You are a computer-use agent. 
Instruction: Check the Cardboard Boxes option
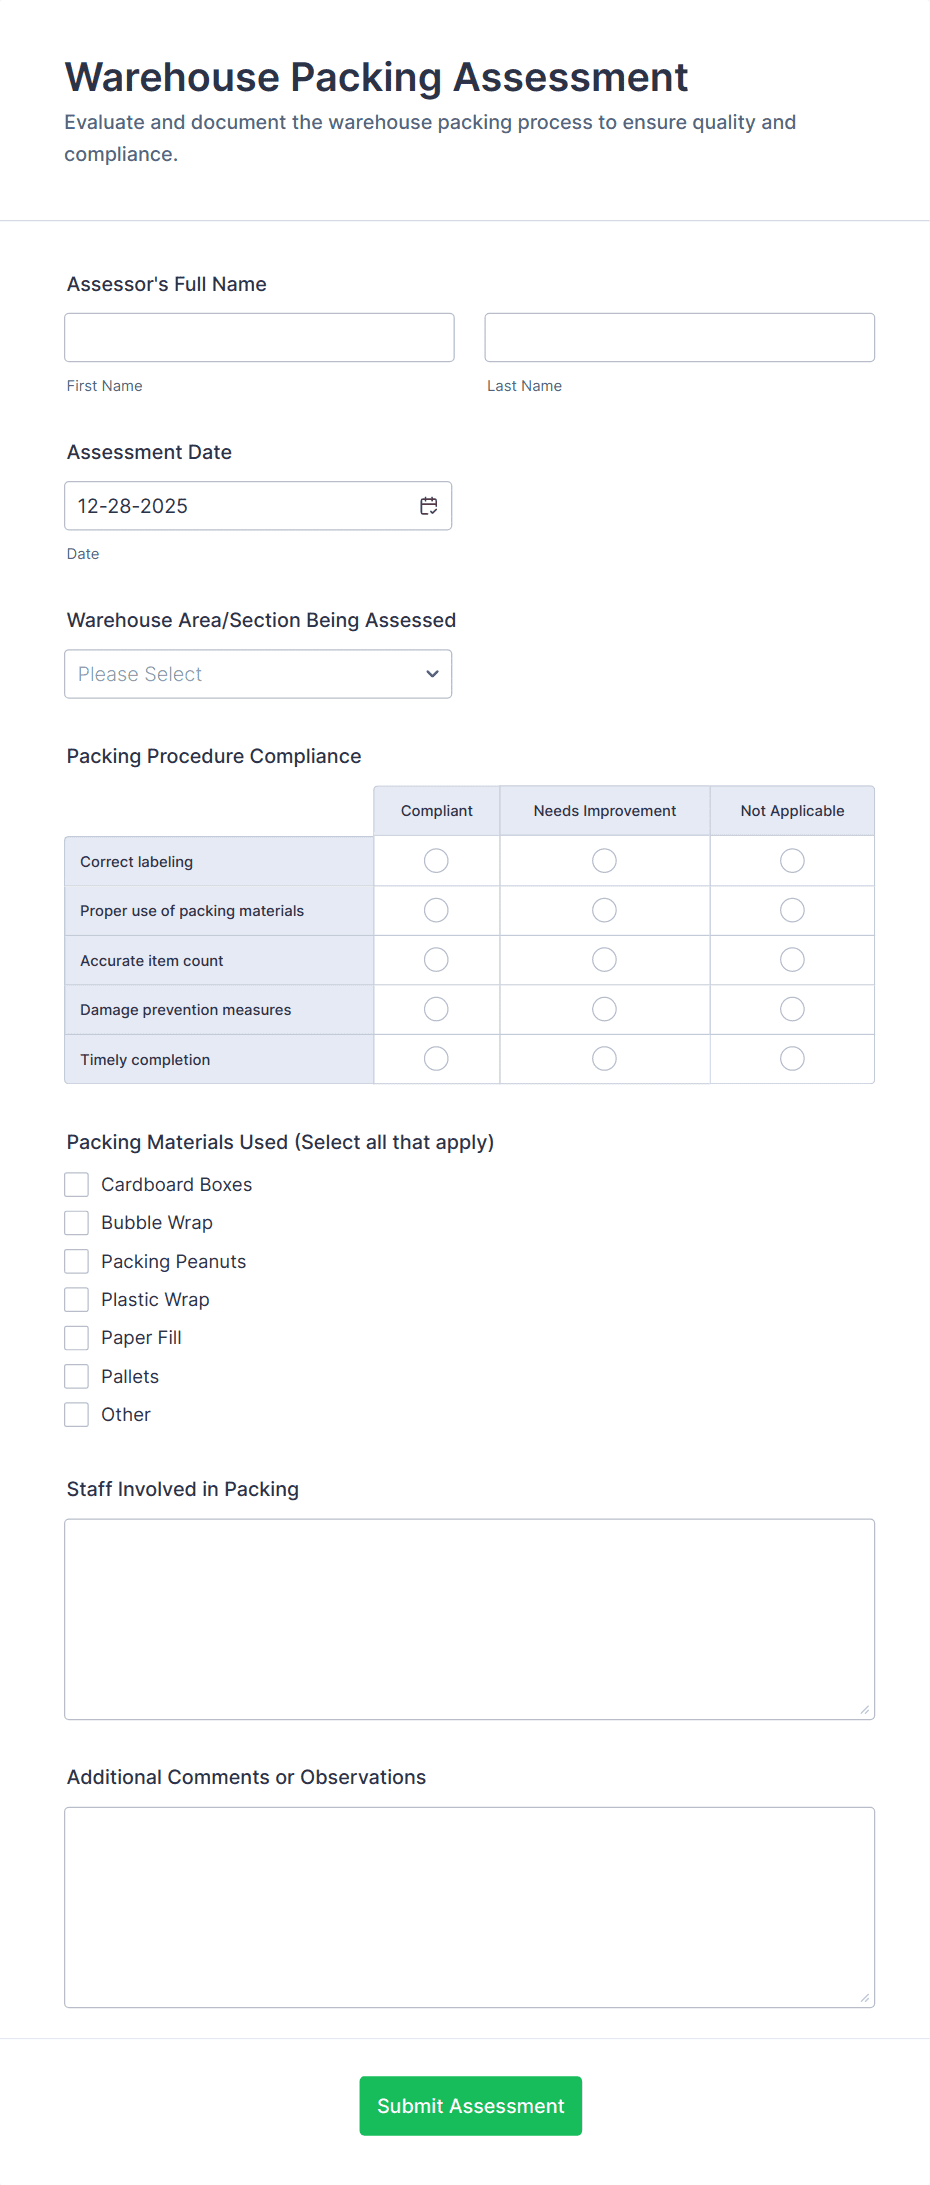point(76,1183)
